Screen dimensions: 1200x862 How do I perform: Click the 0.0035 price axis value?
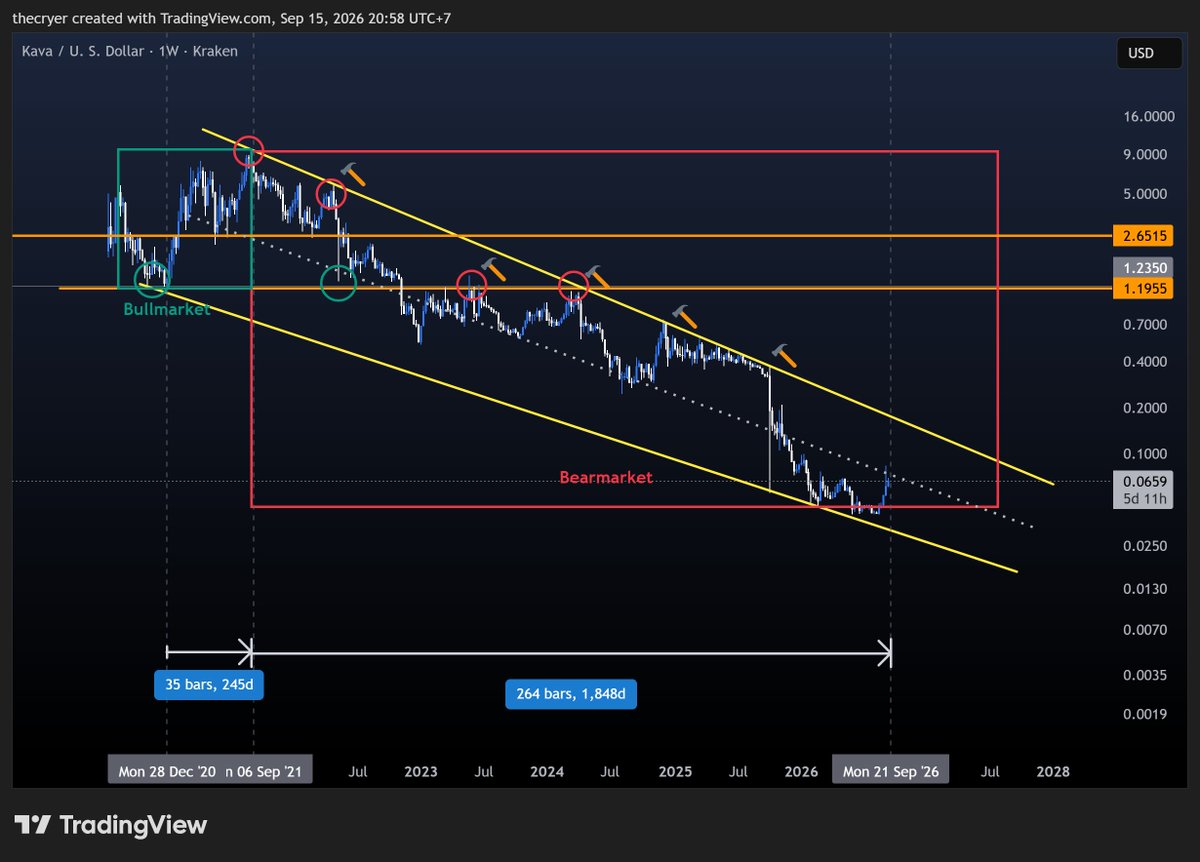[x=1146, y=675]
